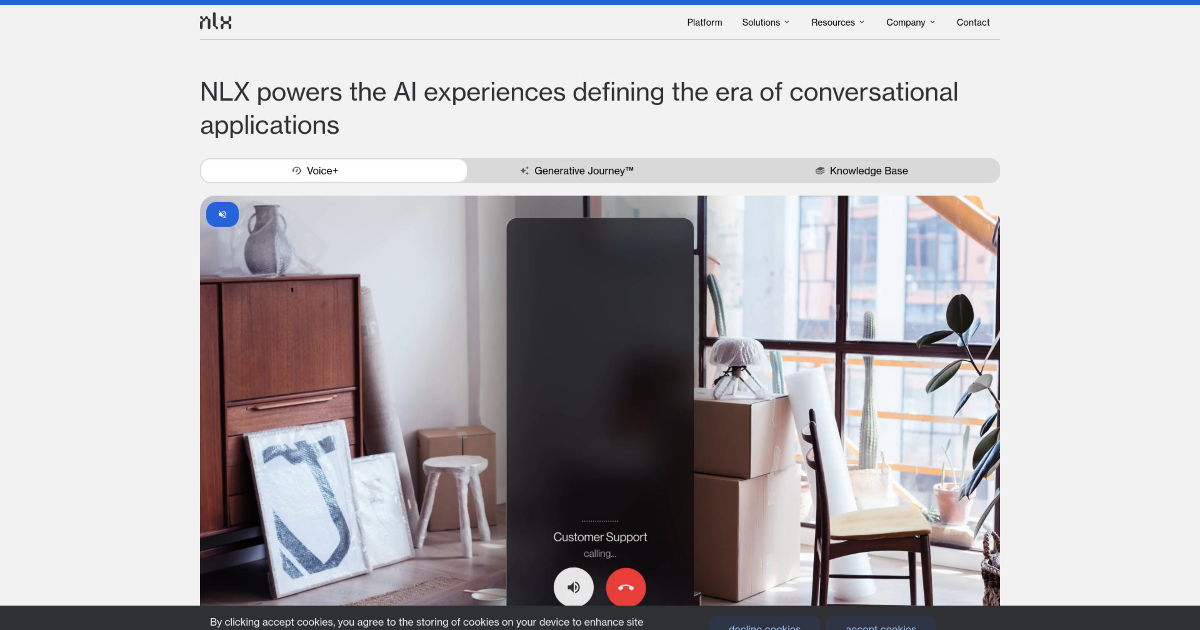
Task: Tap the white speaker icon on the call screen
Action: tap(574, 587)
